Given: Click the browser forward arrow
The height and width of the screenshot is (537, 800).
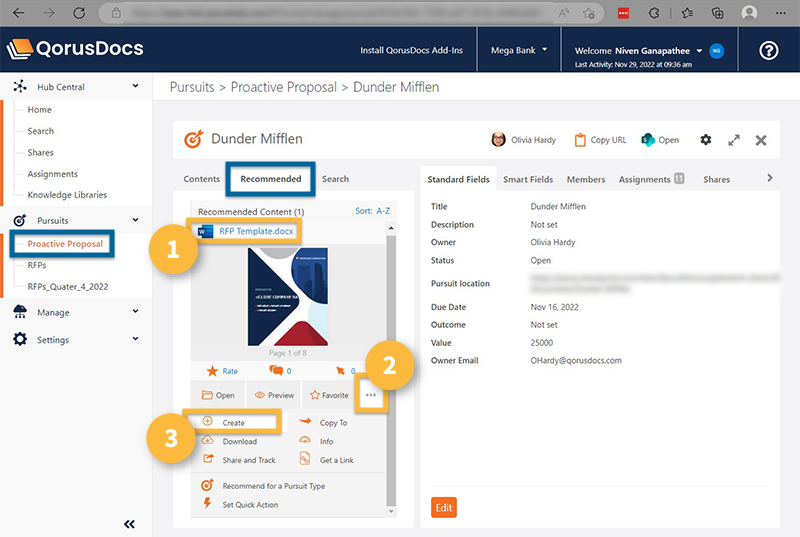Looking at the screenshot, I should pos(49,13).
